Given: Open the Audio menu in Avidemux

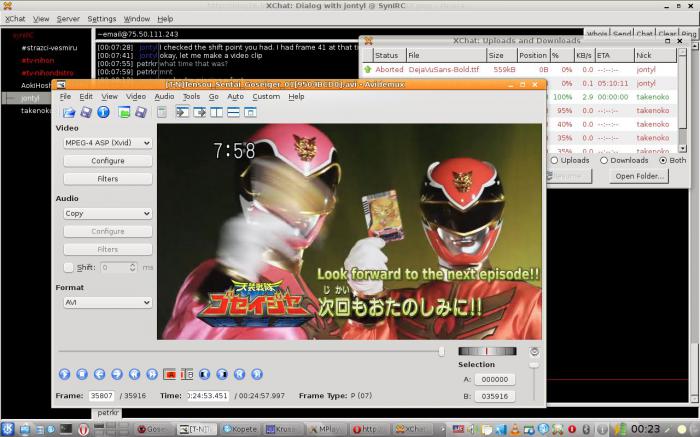Looking at the screenshot, I should point(164,96).
